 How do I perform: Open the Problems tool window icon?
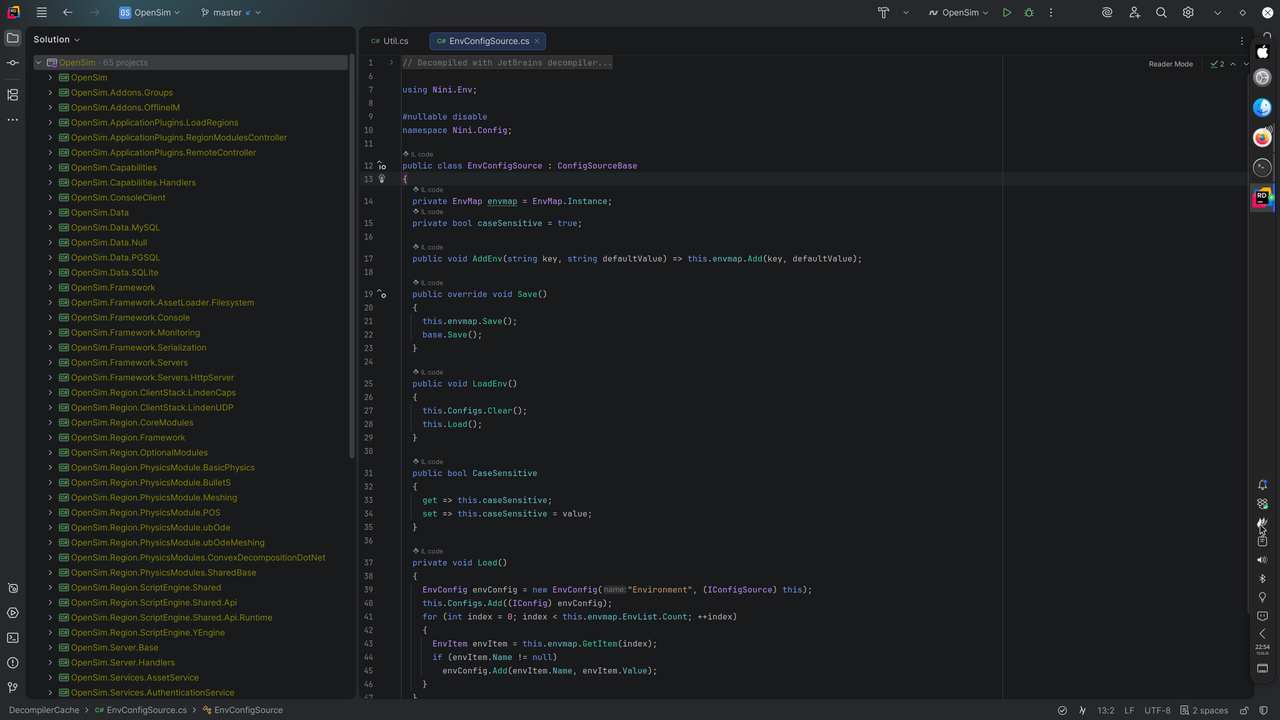(x=13, y=663)
